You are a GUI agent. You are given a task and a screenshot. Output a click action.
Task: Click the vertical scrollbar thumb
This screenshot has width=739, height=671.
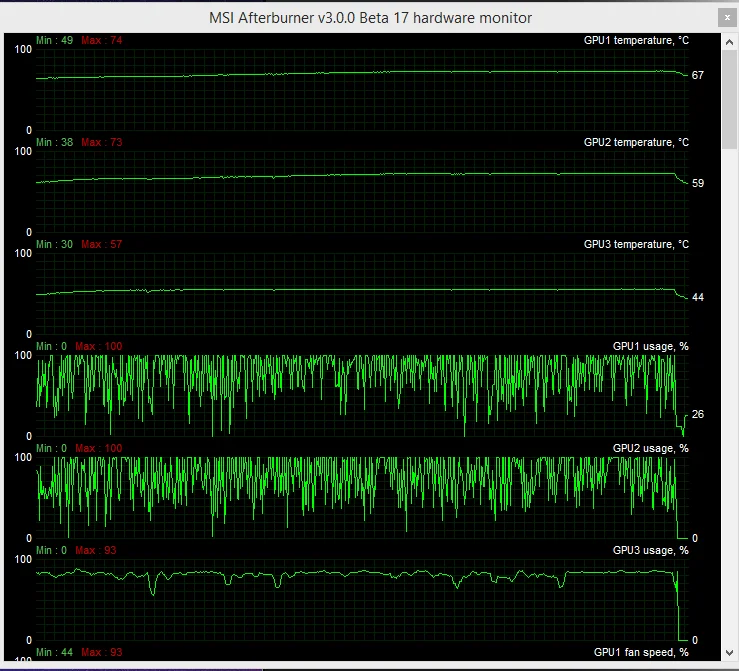729,100
